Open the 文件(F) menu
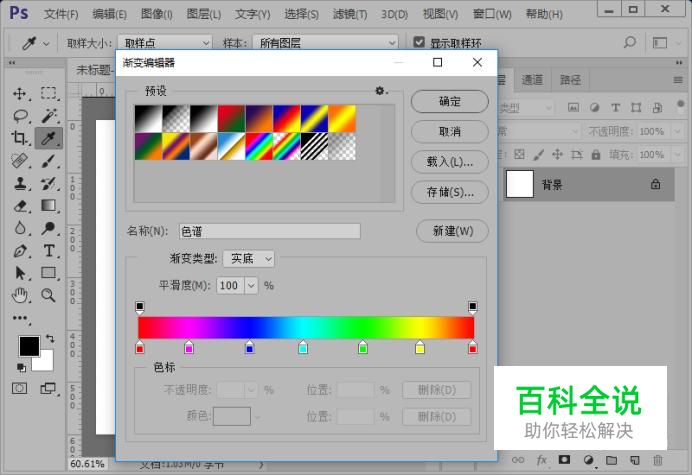This screenshot has height=475, width=692. tap(61, 14)
